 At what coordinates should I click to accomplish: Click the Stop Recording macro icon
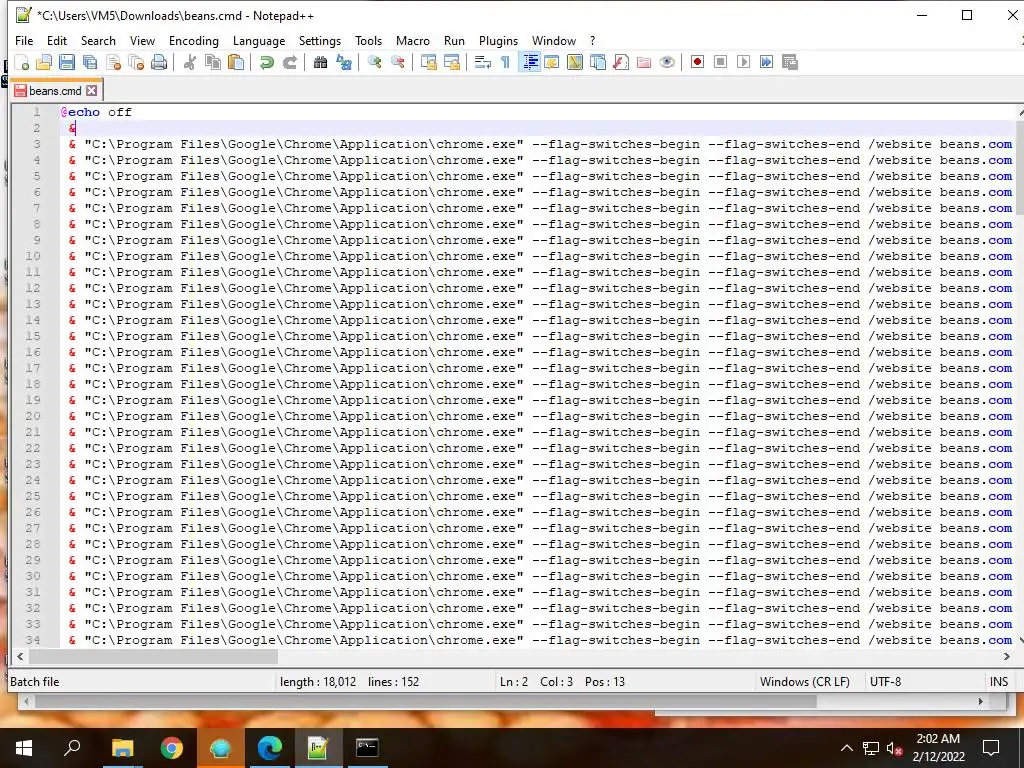pyautogui.click(x=720, y=62)
